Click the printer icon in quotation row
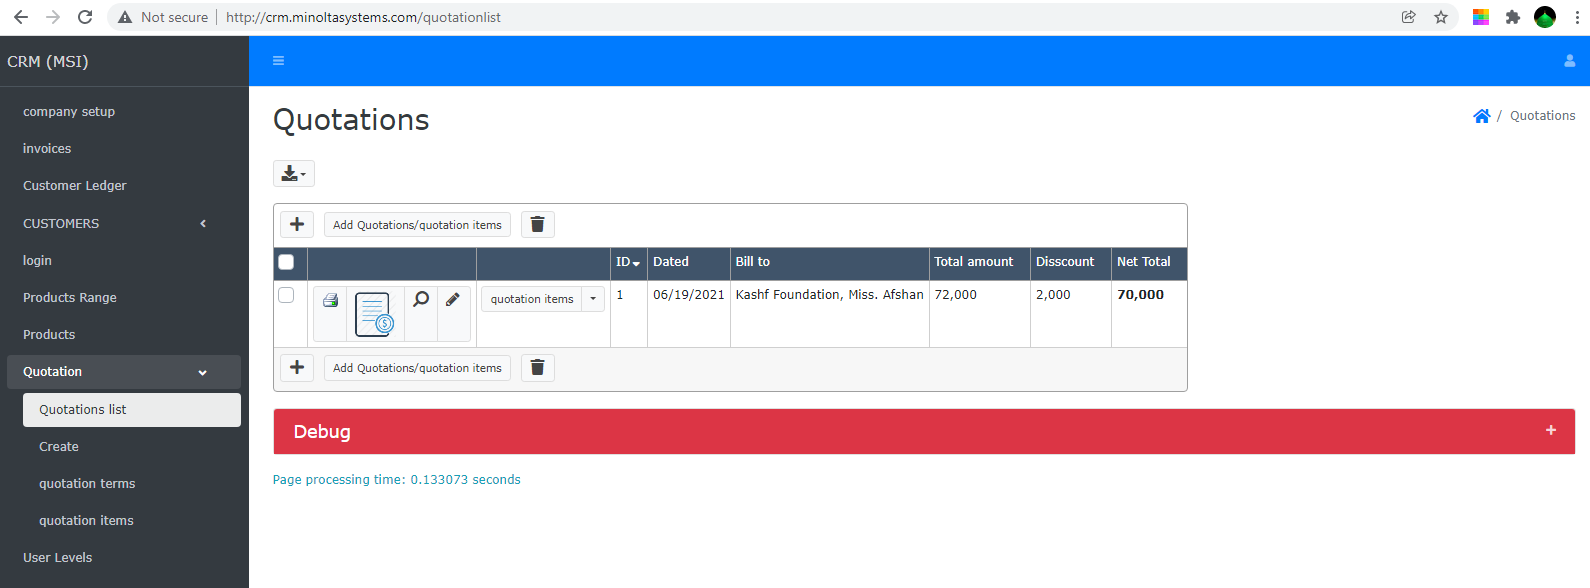The height and width of the screenshot is (588, 1590). tap(330, 300)
